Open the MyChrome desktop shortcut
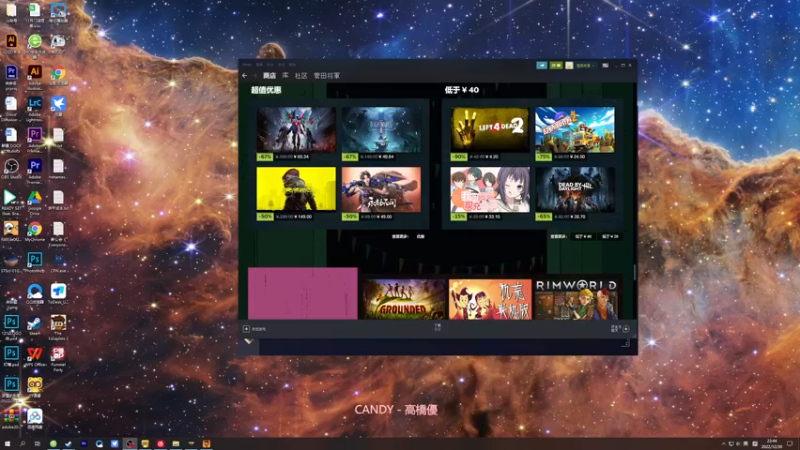800x450 pixels. (x=35, y=232)
